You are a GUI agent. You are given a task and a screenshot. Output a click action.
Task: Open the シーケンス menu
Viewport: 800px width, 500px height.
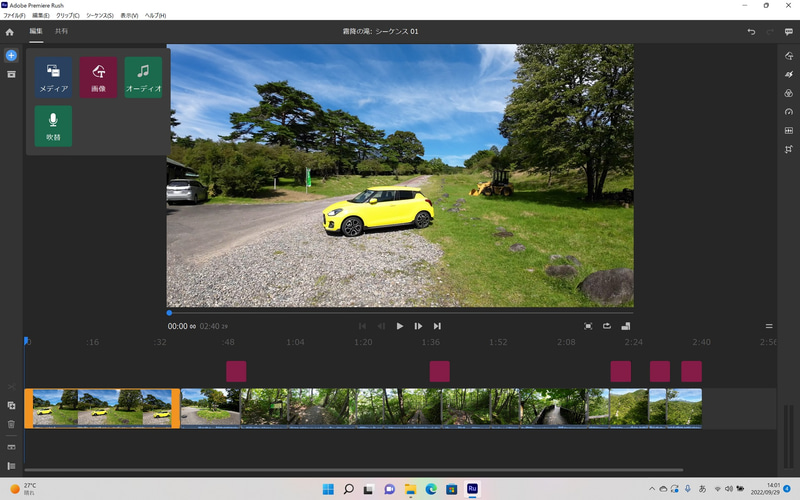[x=99, y=15]
